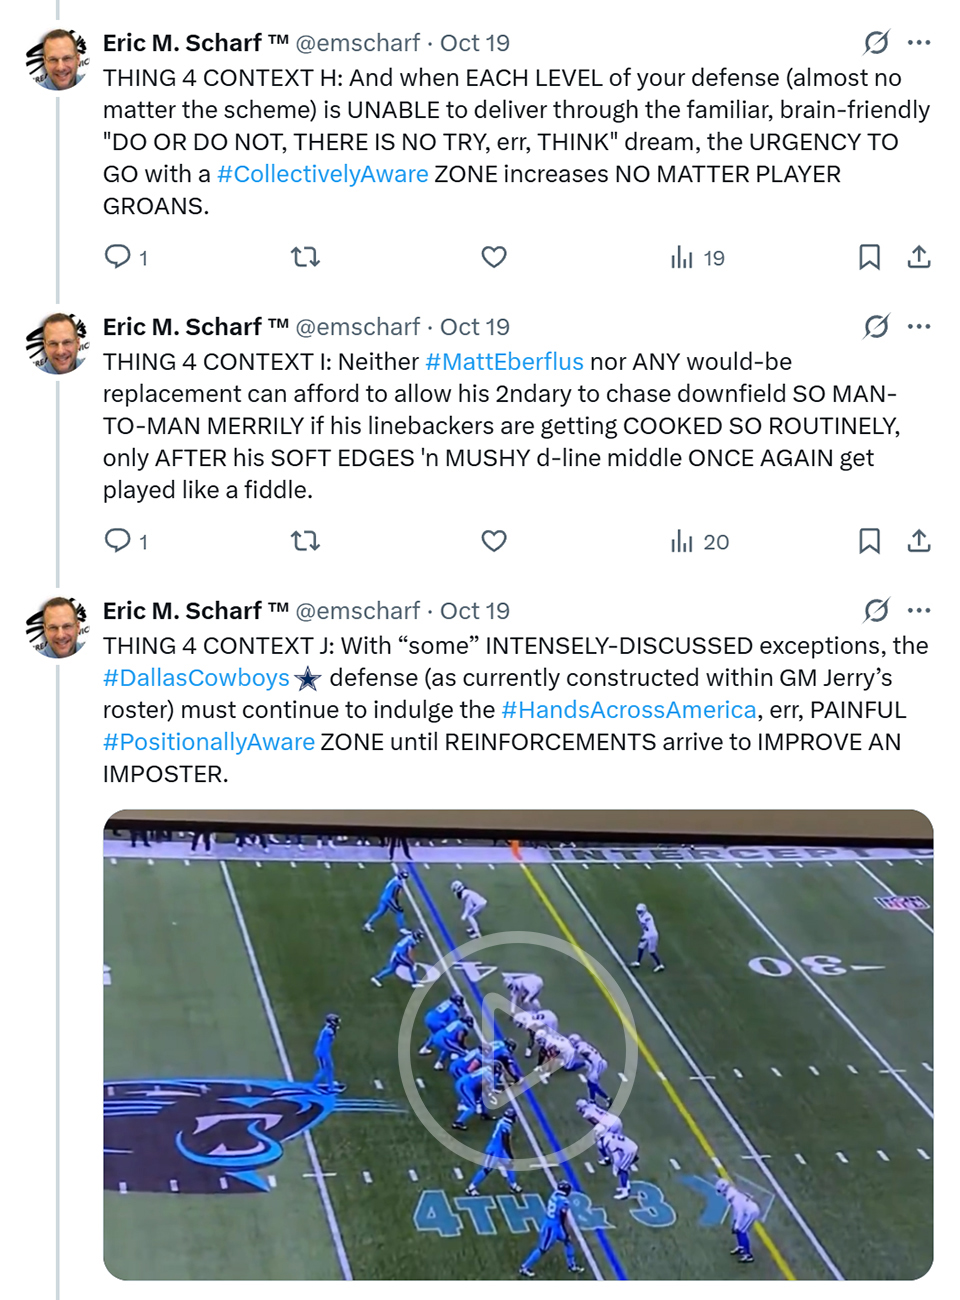Like the CONTEXT H tweet
The height and width of the screenshot is (1300, 960).
(x=494, y=257)
